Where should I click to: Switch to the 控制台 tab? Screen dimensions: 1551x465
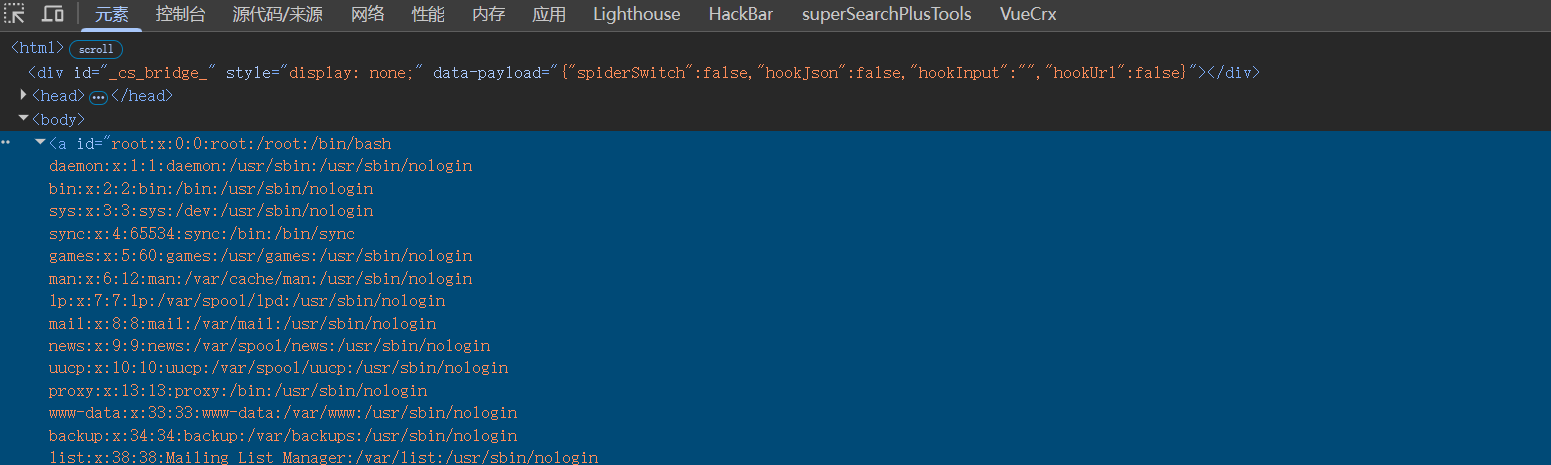tap(180, 14)
